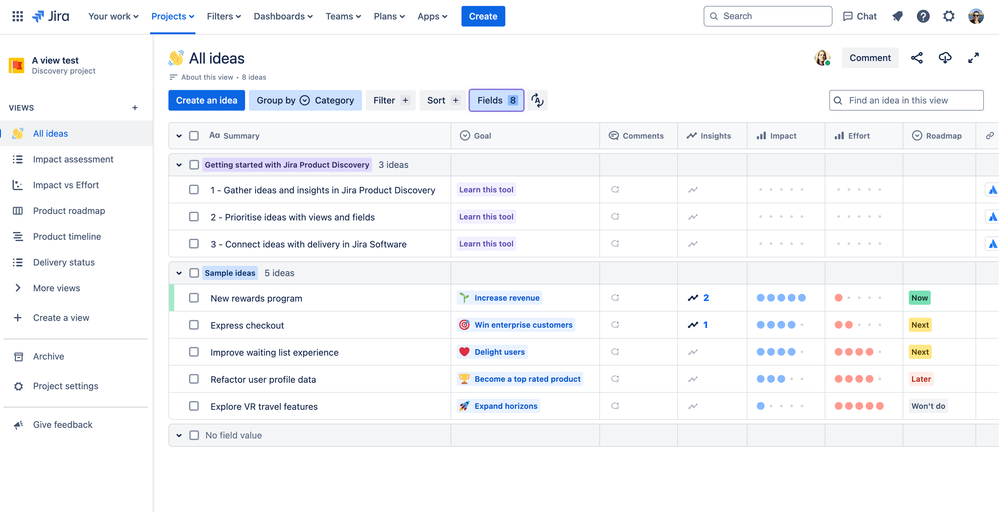Click the Atlassian link icon in row 3
This screenshot has width=999, height=512.
click(x=992, y=244)
